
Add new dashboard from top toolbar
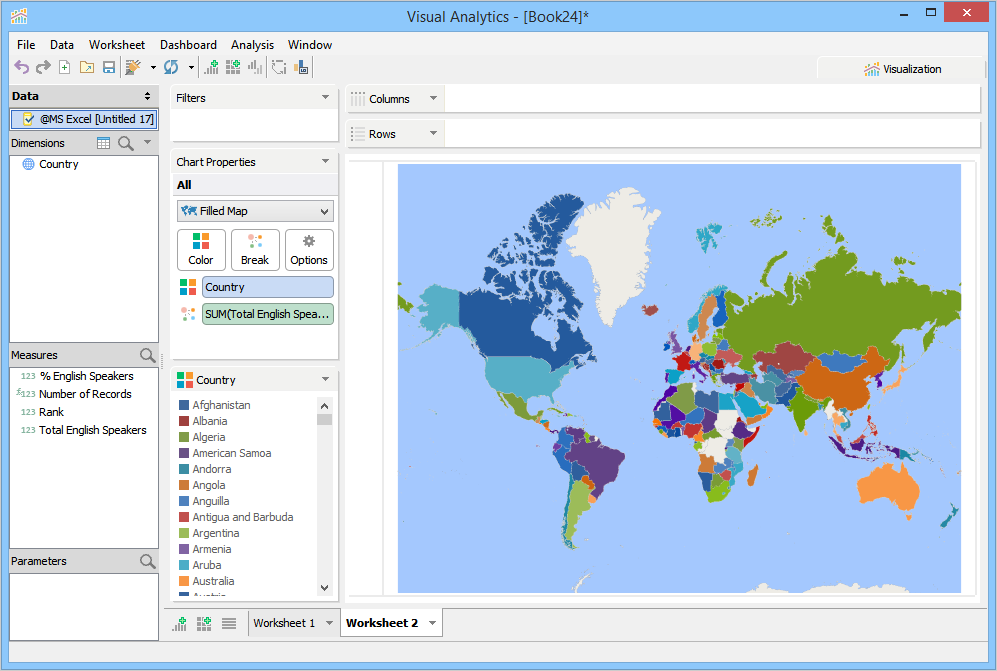tap(233, 67)
